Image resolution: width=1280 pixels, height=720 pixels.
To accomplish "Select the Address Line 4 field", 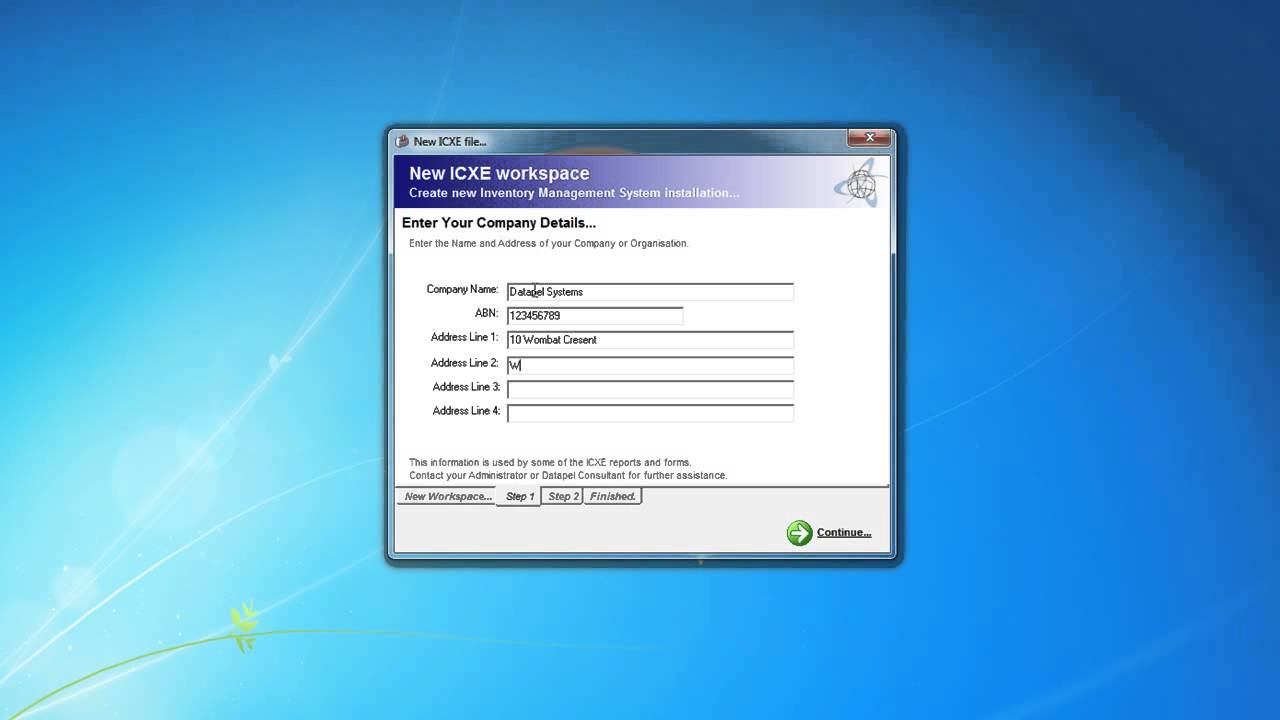I will point(650,413).
